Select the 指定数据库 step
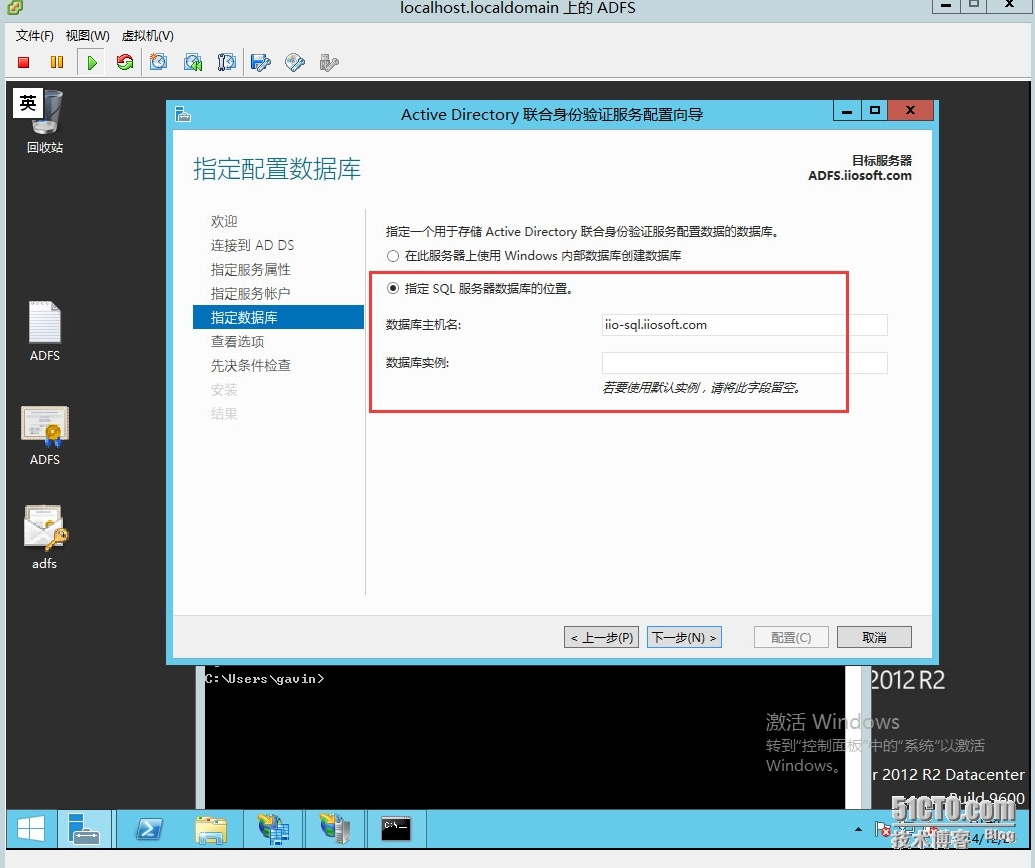 (278, 317)
